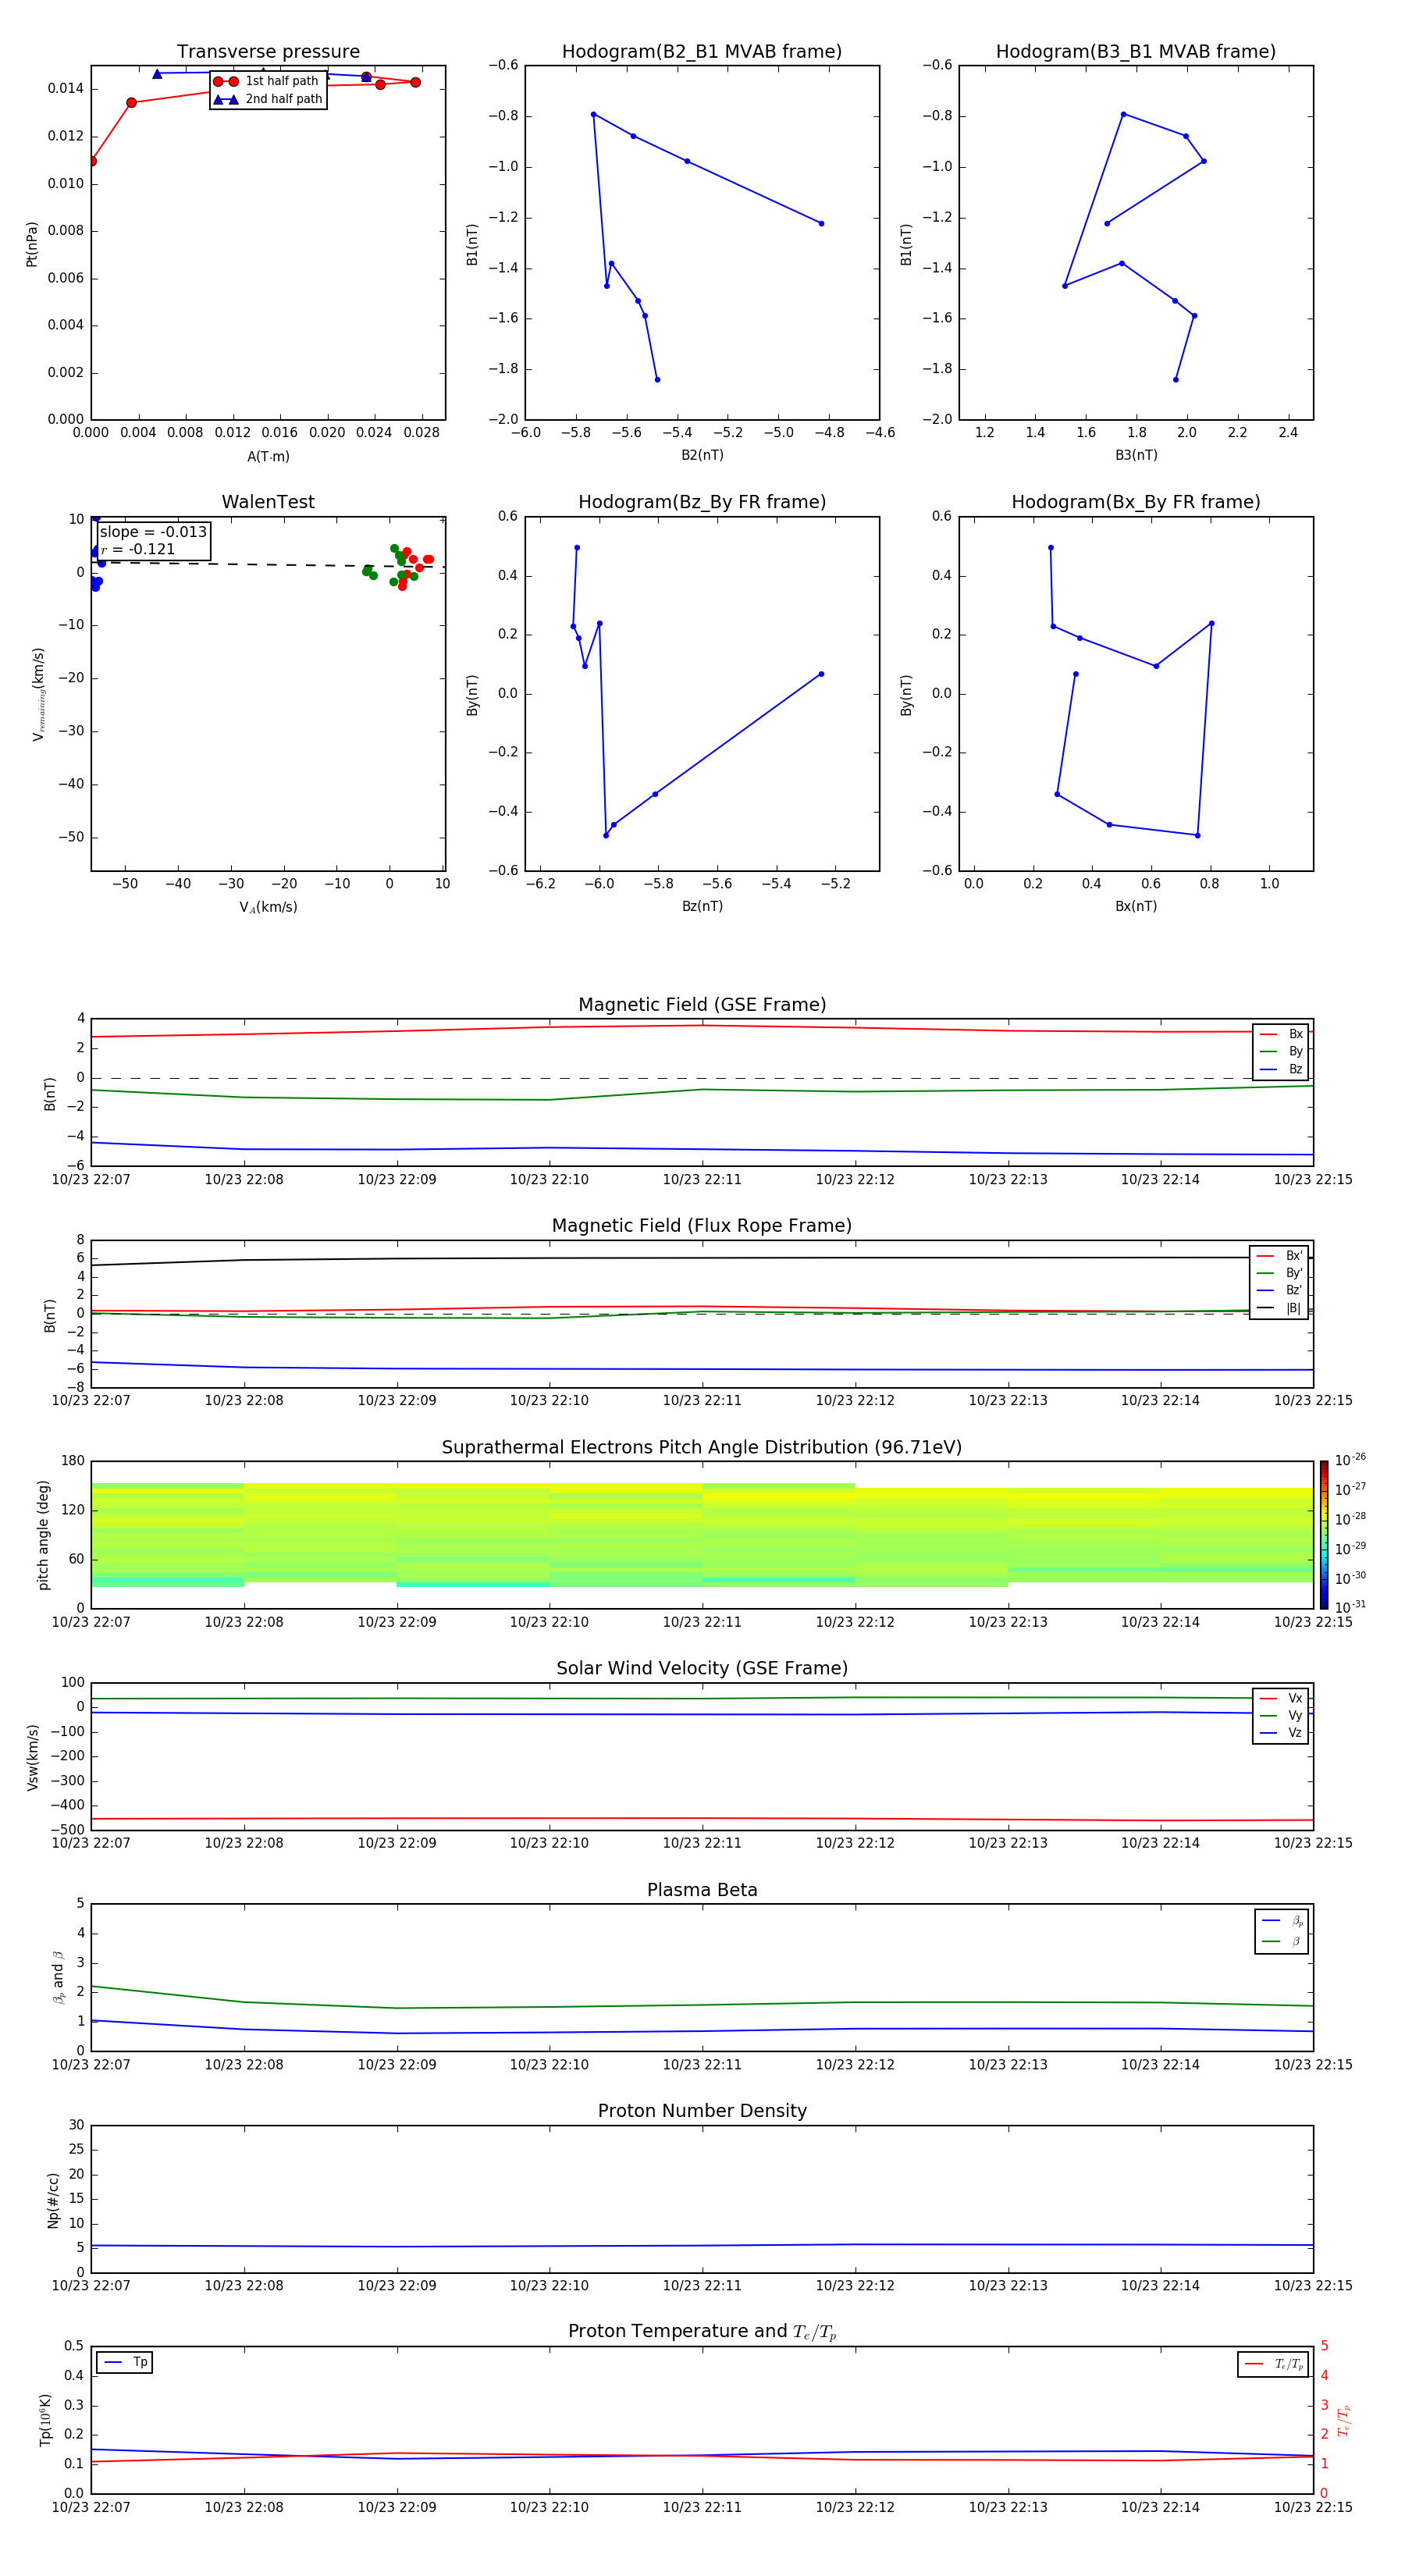Select the "slope = -0.013" annotation
Viewport: 1405px width, 2576px height.
point(153,532)
